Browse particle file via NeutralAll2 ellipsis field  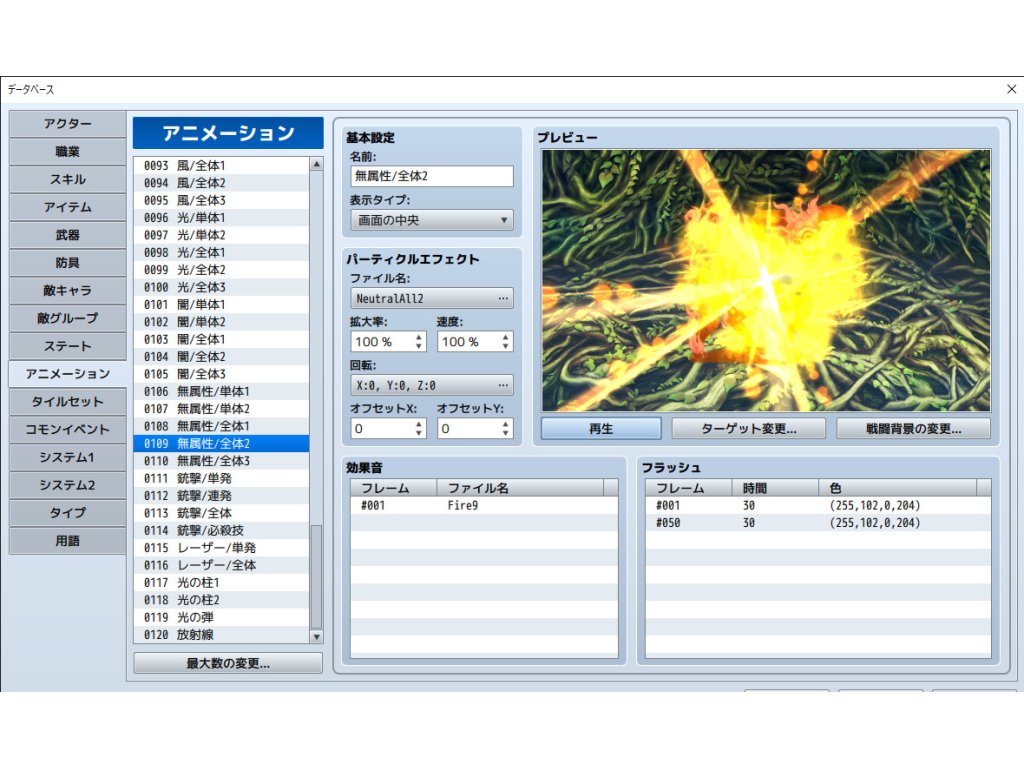pyautogui.click(x=432, y=298)
